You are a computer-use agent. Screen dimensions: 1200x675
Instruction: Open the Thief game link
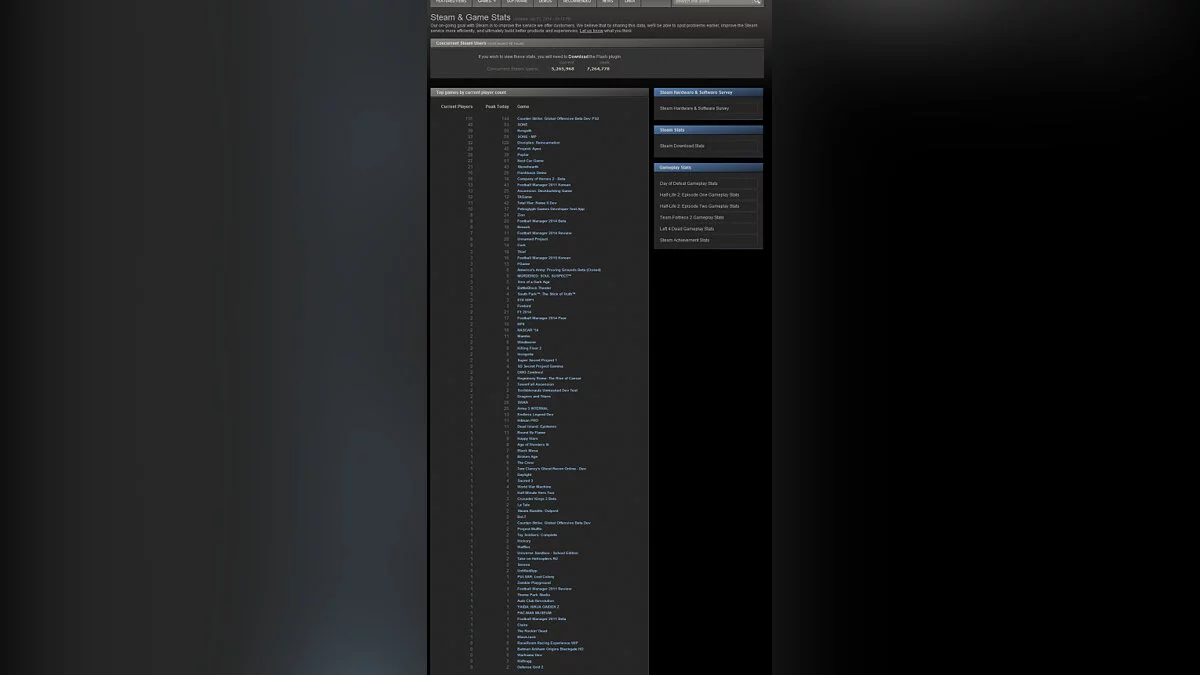pyautogui.click(x=521, y=251)
